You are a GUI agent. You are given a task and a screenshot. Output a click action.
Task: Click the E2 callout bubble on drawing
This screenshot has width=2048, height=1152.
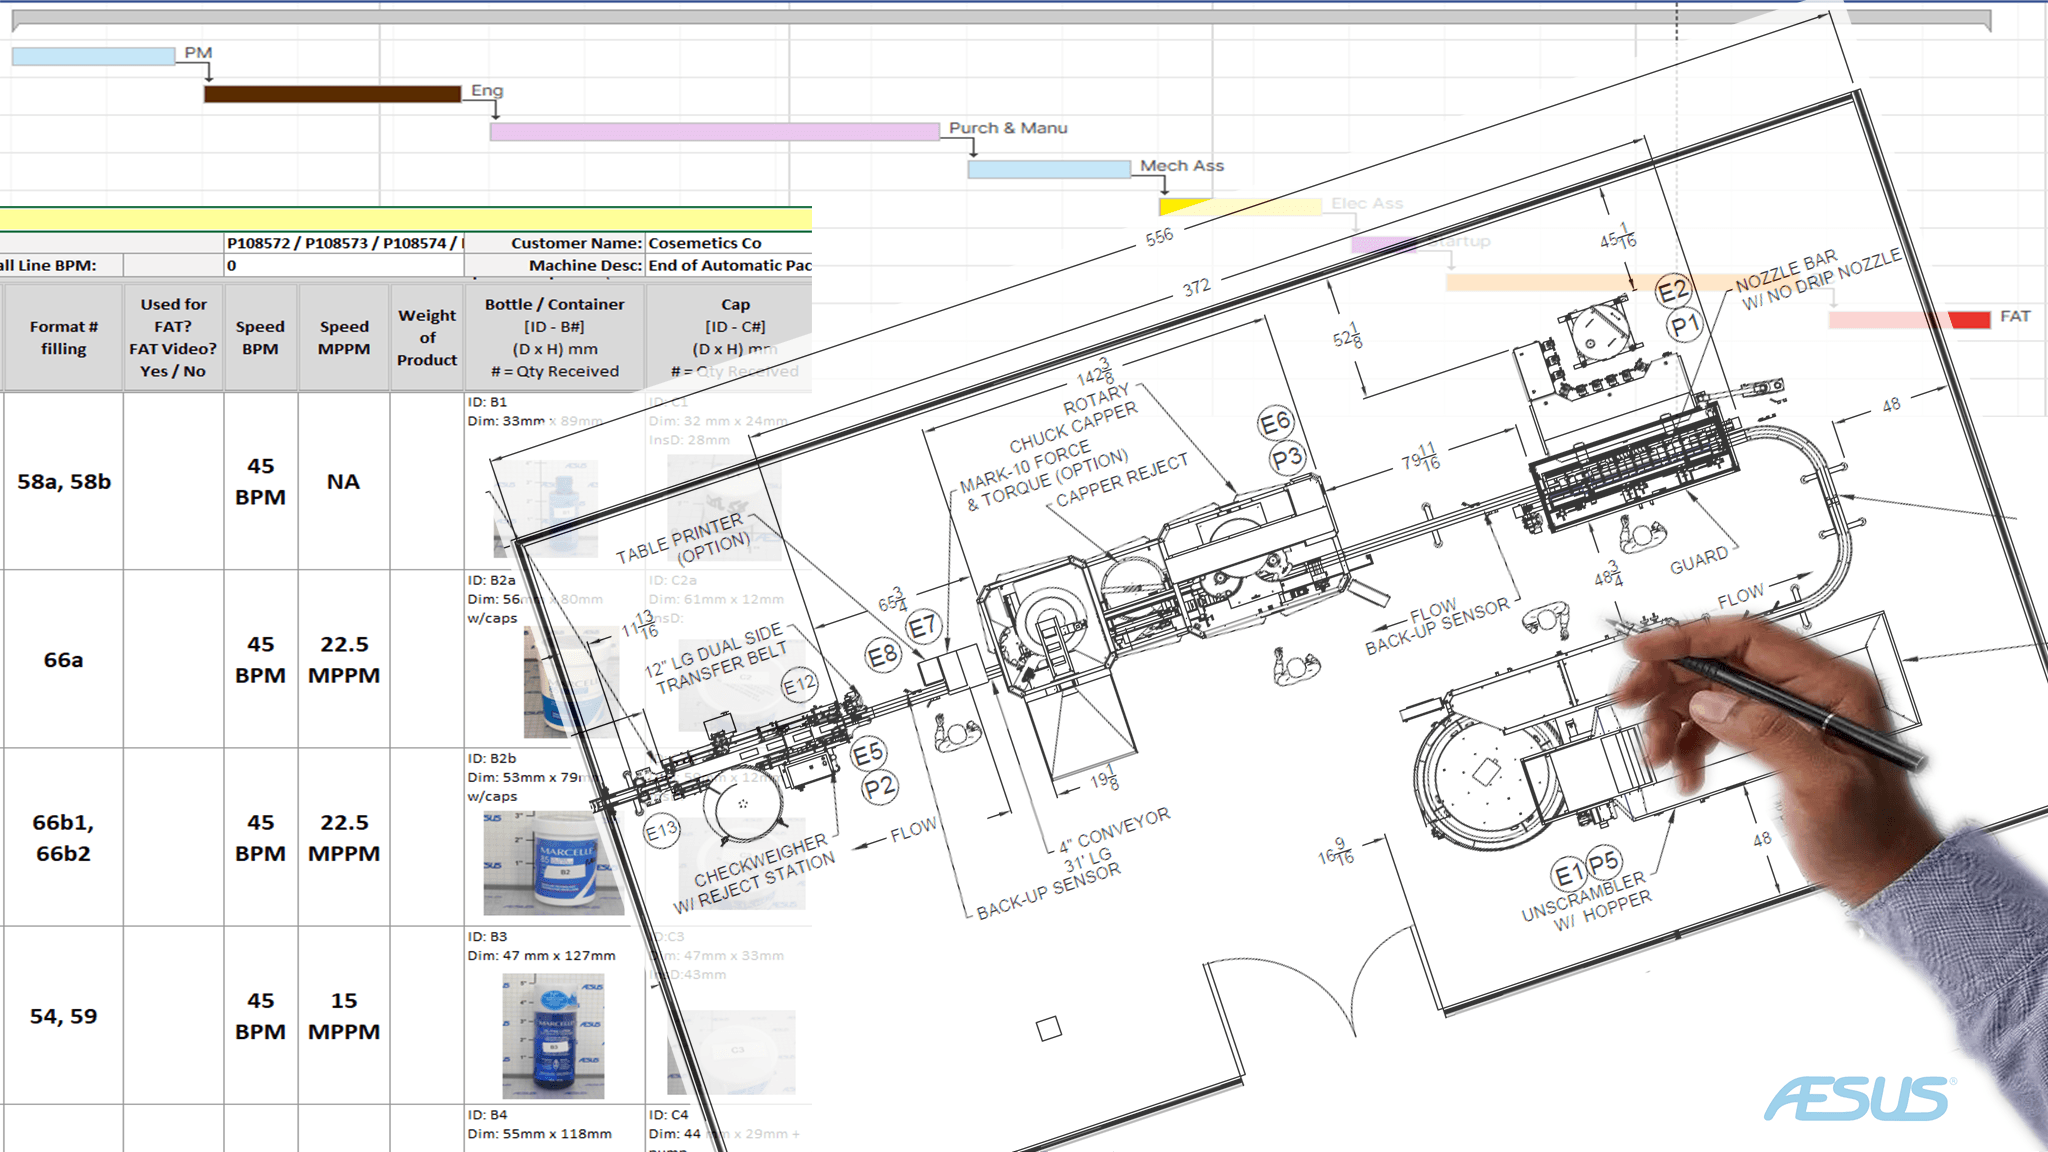pyautogui.click(x=1672, y=292)
